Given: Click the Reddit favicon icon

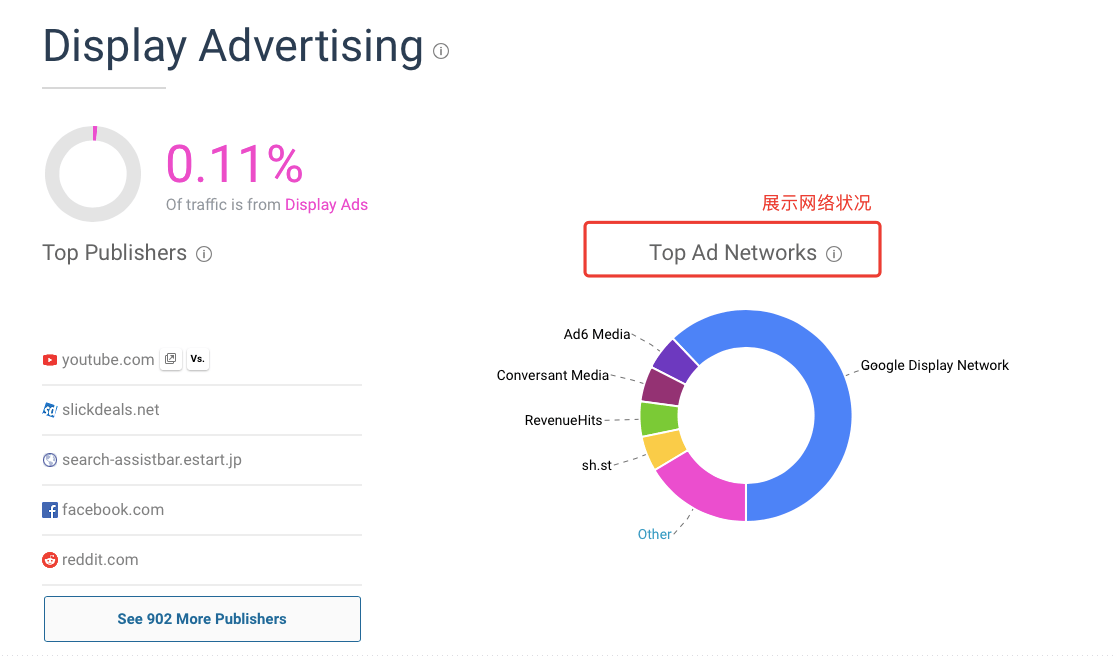Looking at the screenshot, I should (x=50, y=560).
